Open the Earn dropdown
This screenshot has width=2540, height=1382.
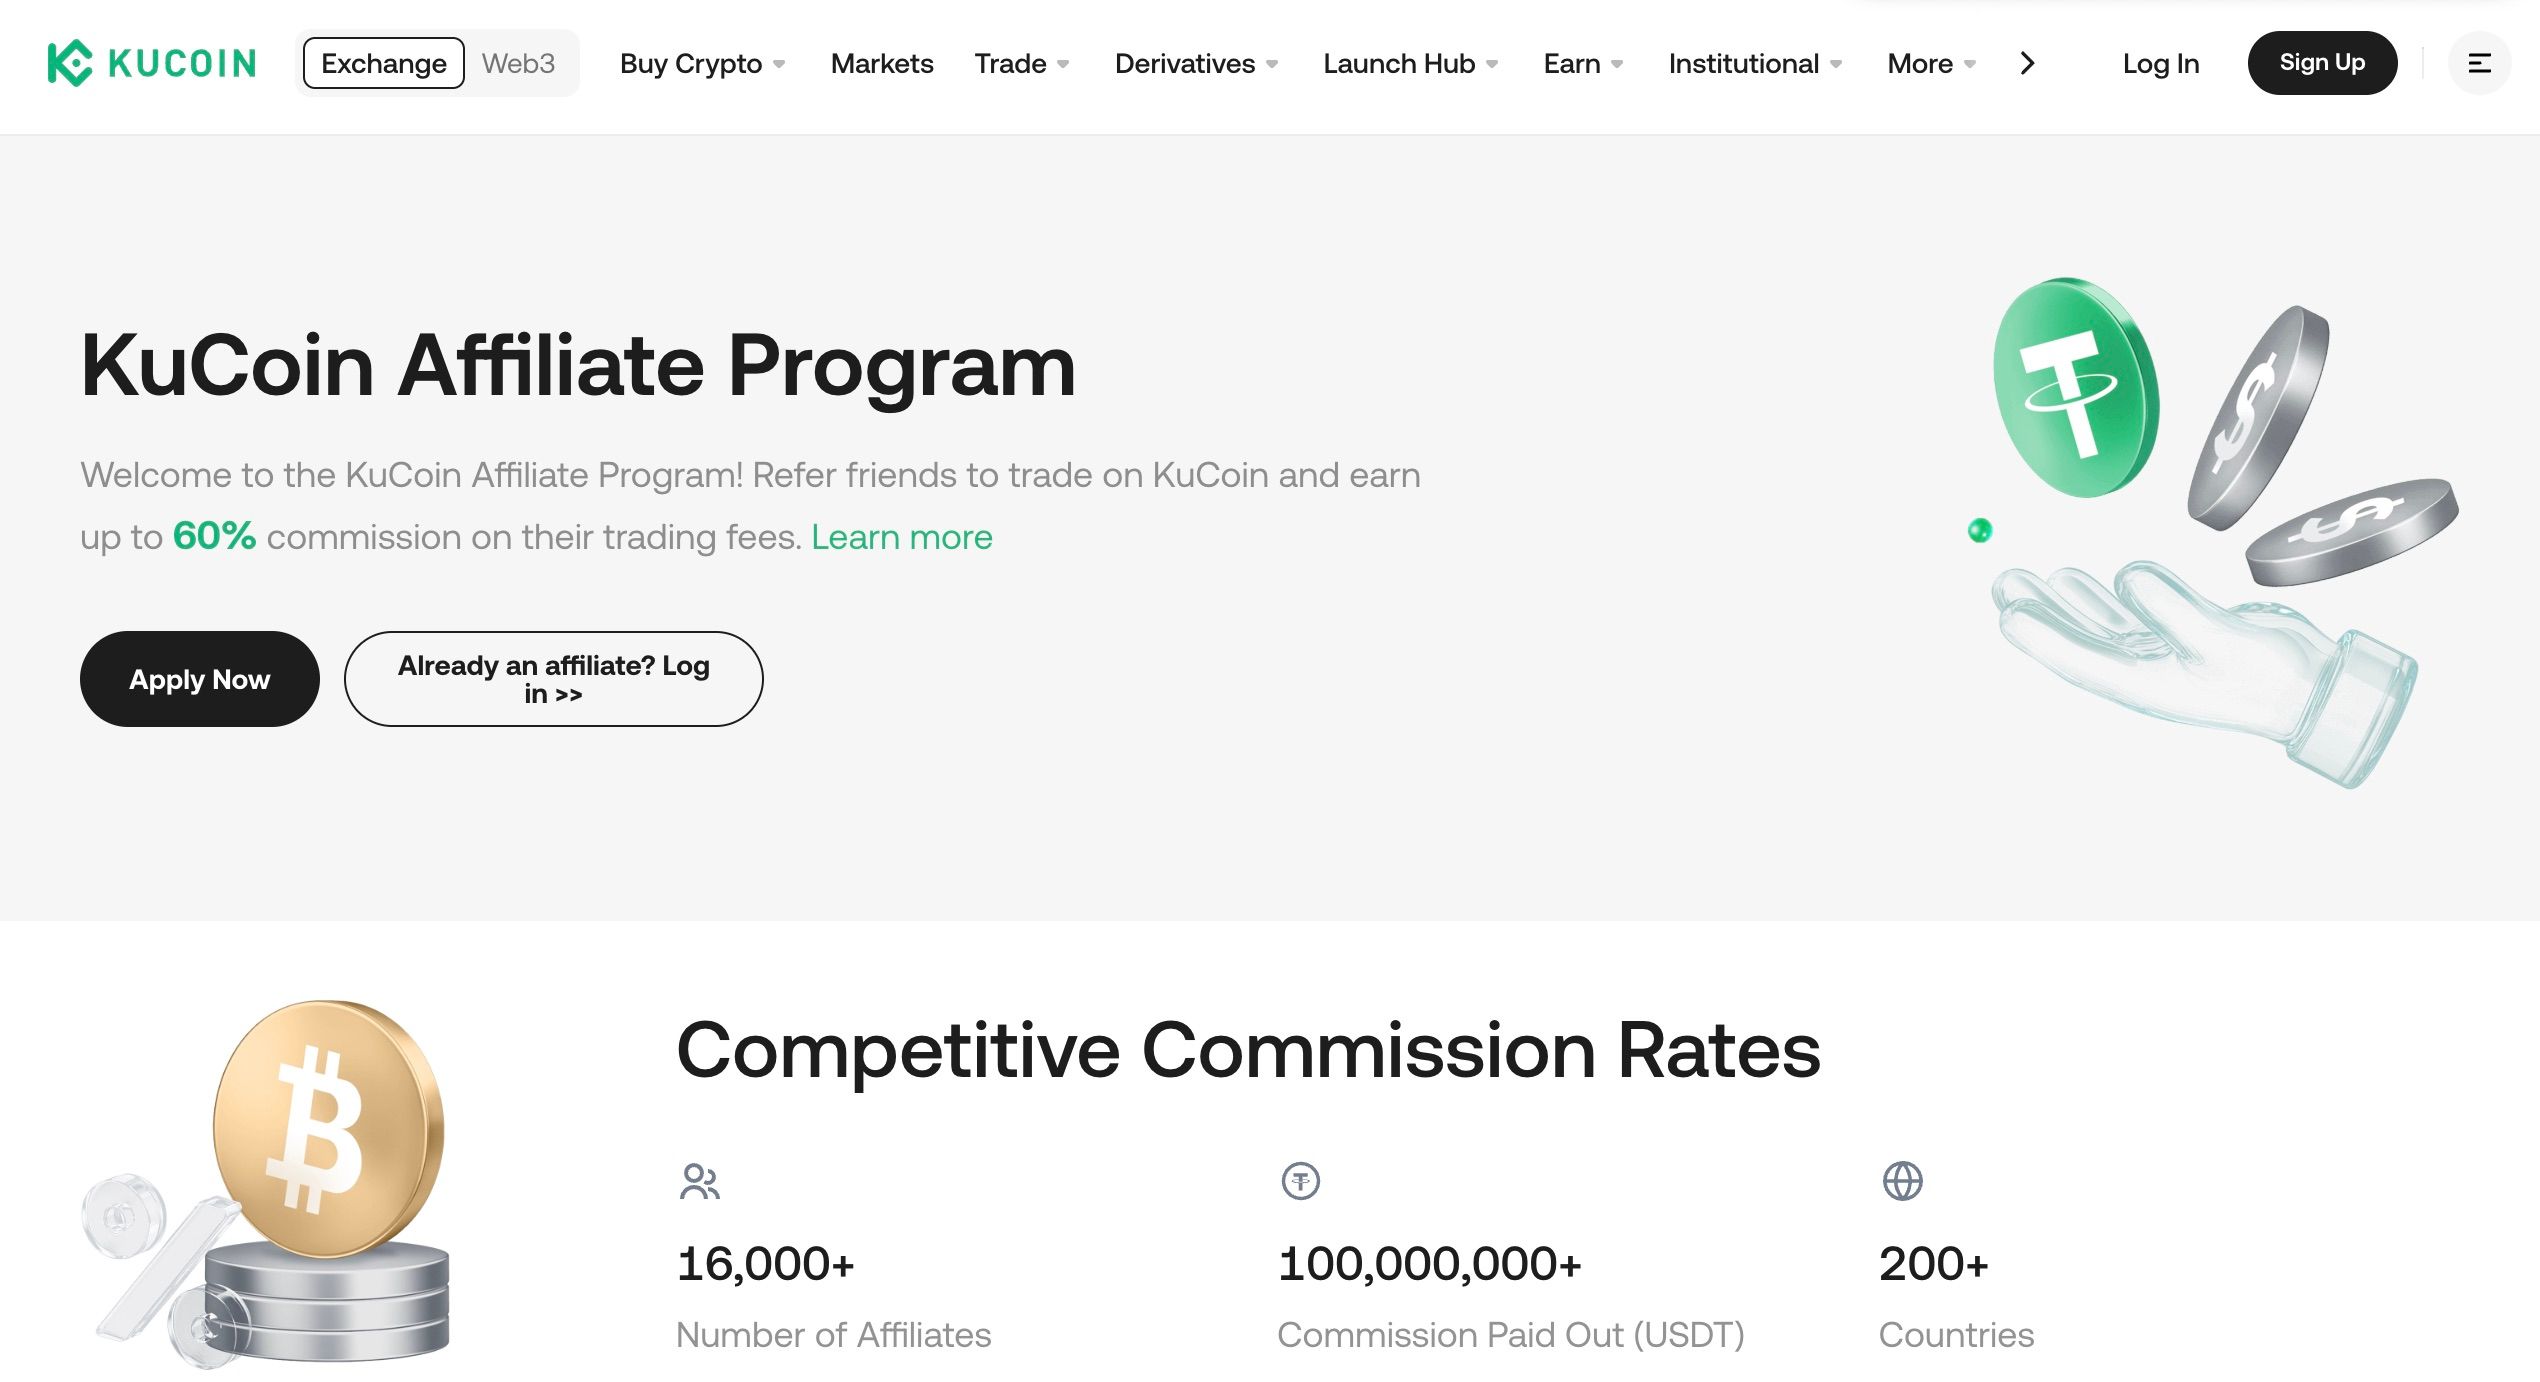1574,63
